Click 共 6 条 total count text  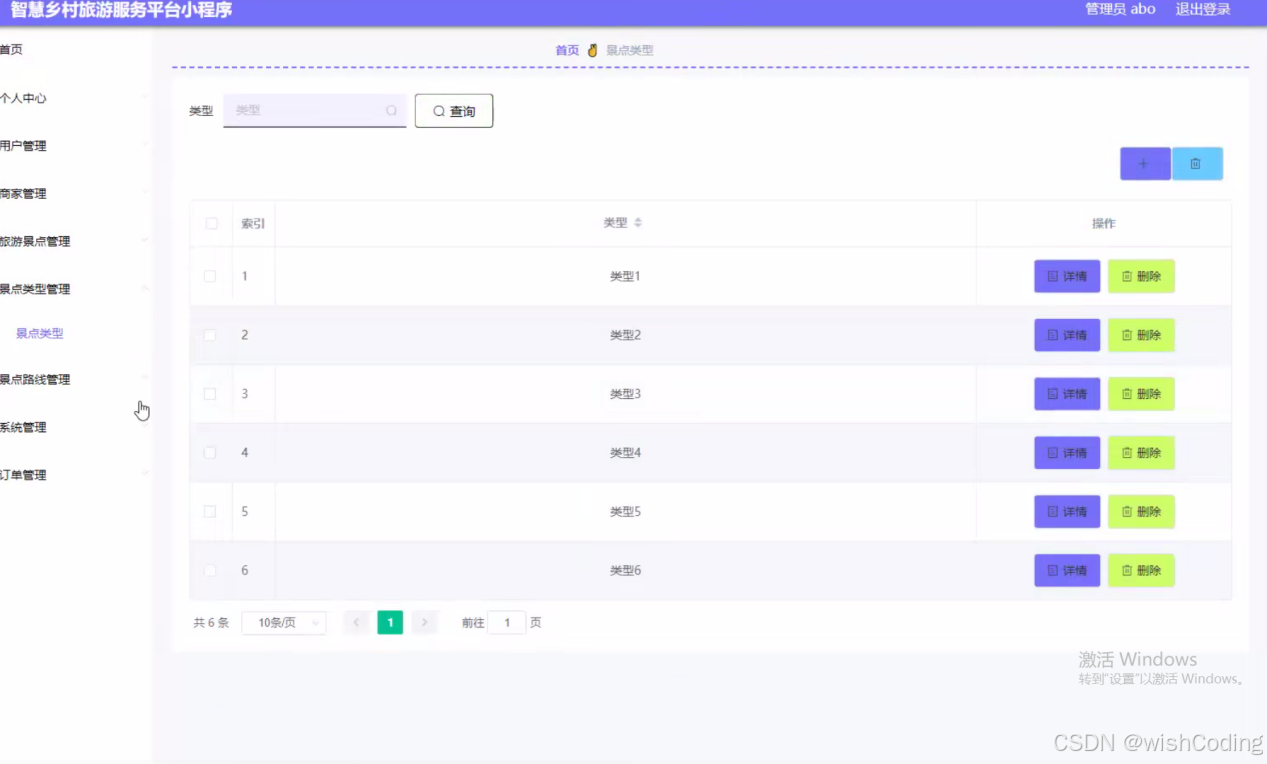tap(211, 623)
